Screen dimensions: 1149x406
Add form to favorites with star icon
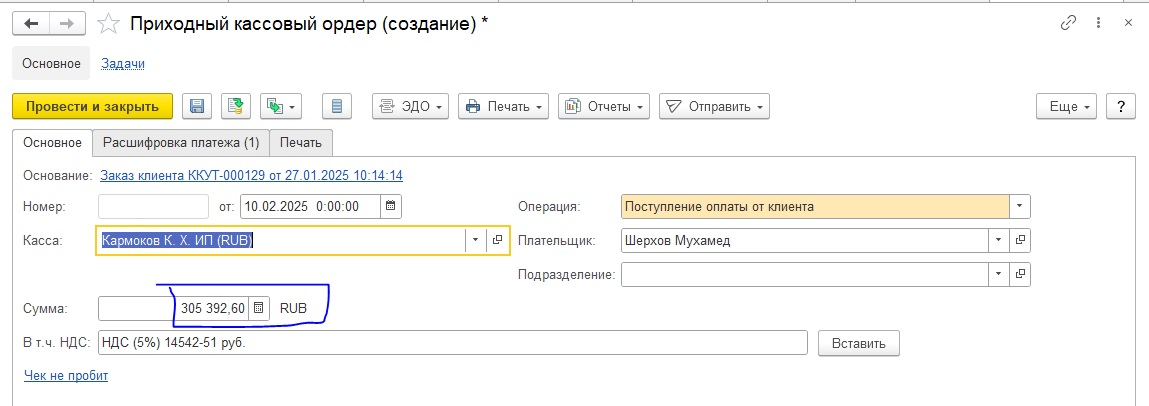point(108,24)
